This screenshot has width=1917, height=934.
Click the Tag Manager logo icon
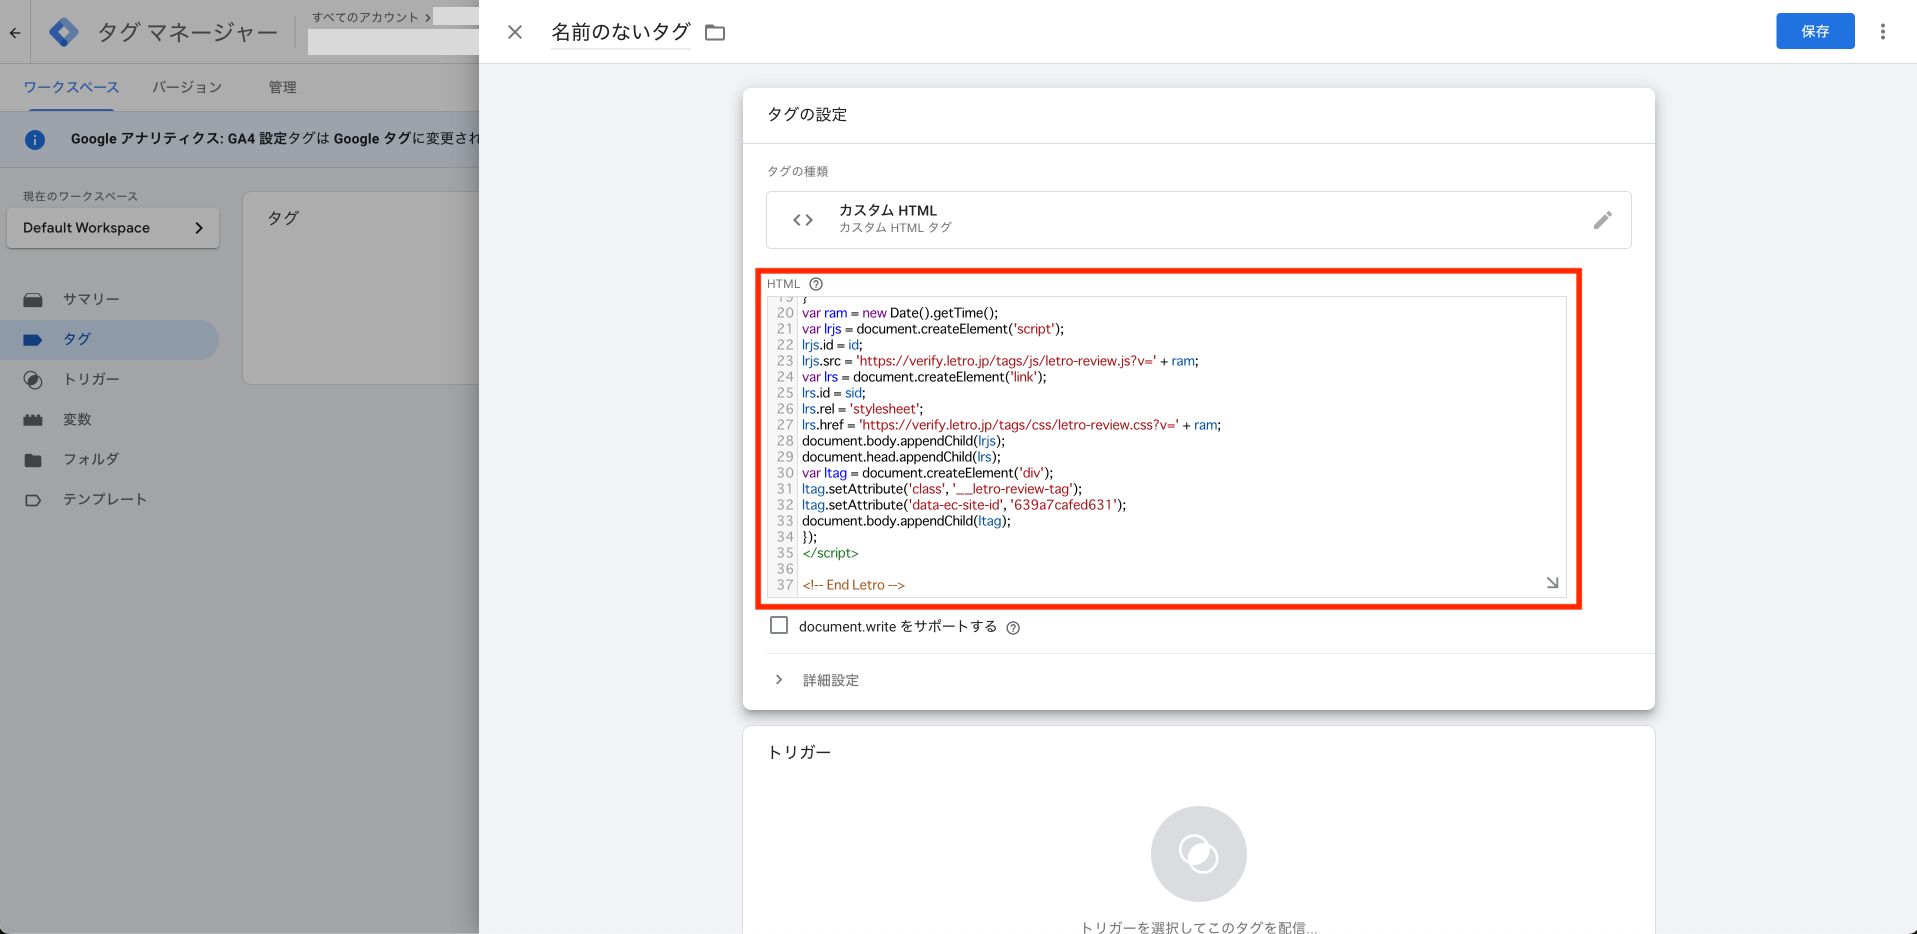(64, 32)
